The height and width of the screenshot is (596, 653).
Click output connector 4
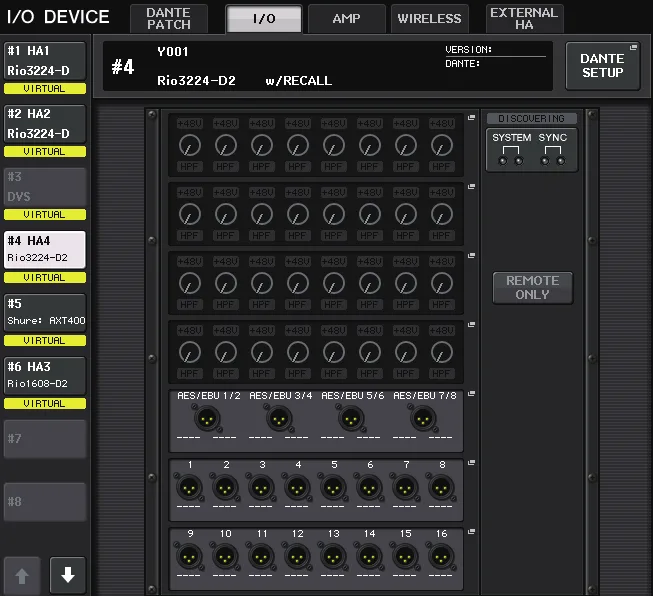click(297, 487)
